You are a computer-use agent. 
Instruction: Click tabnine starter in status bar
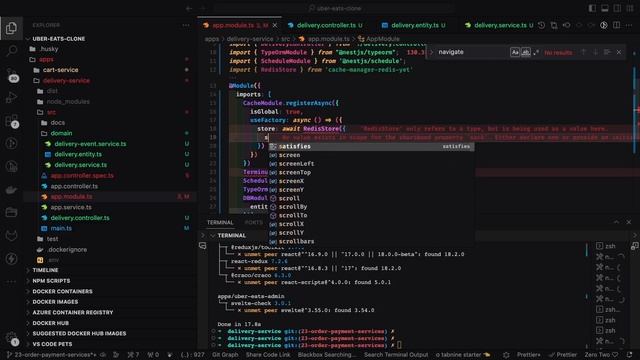(x=463, y=355)
